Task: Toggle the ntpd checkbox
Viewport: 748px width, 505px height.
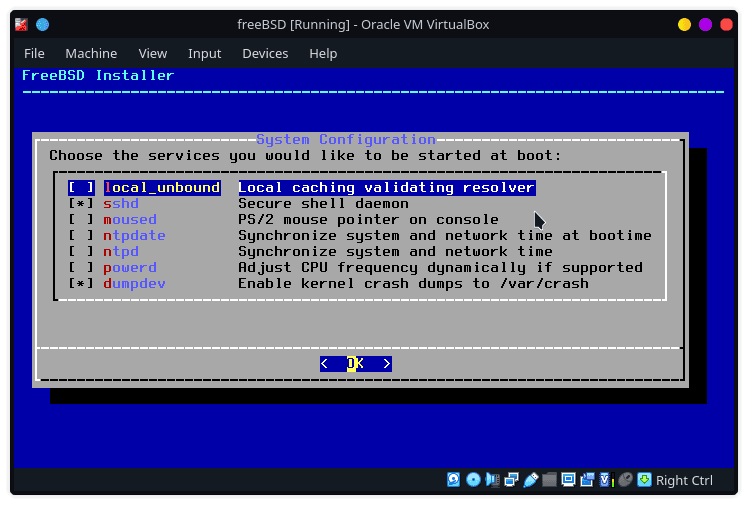Action: (81, 251)
